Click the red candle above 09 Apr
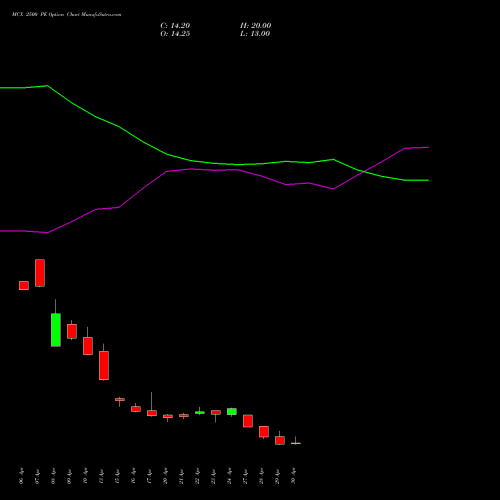The image size is (500, 500). 72,331
